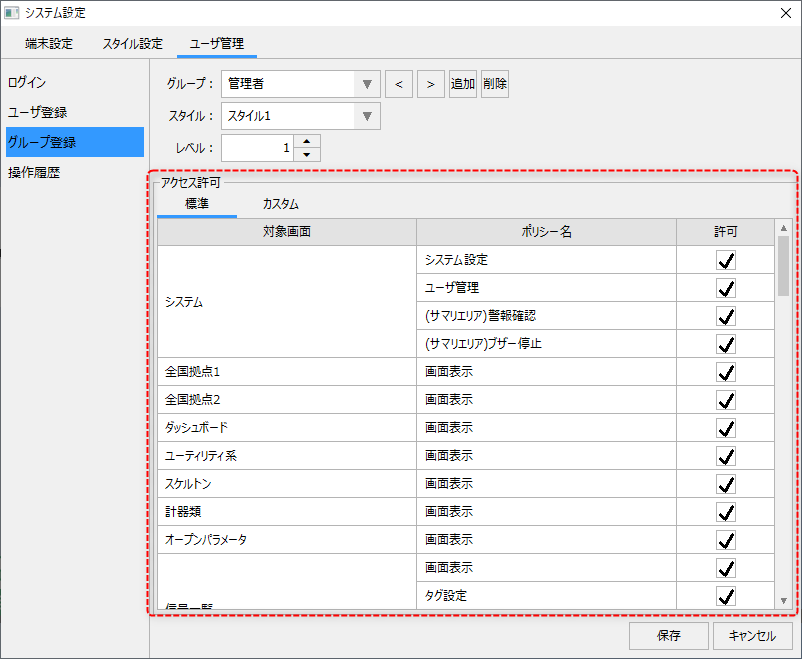The height and width of the screenshot is (659, 802).
Task: Select ユーザ登録 in the left sidebar
Action: point(38,112)
